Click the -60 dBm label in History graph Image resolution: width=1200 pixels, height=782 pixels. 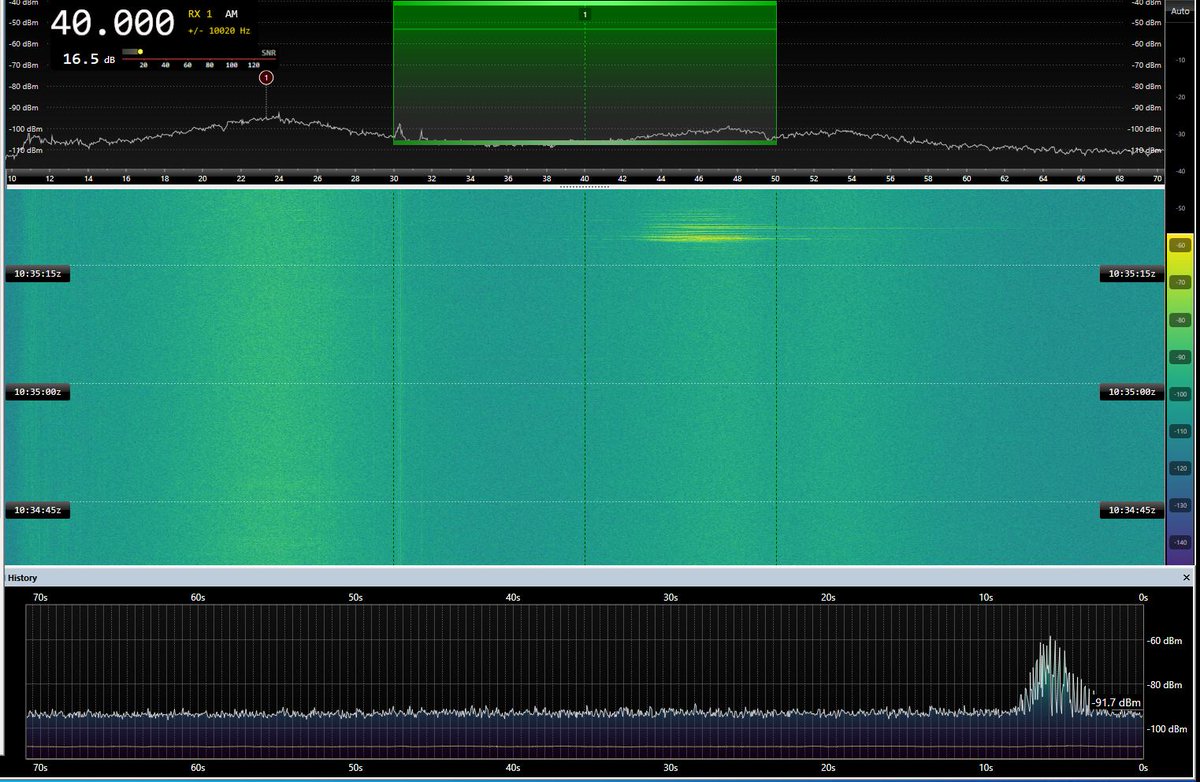click(1166, 641)
